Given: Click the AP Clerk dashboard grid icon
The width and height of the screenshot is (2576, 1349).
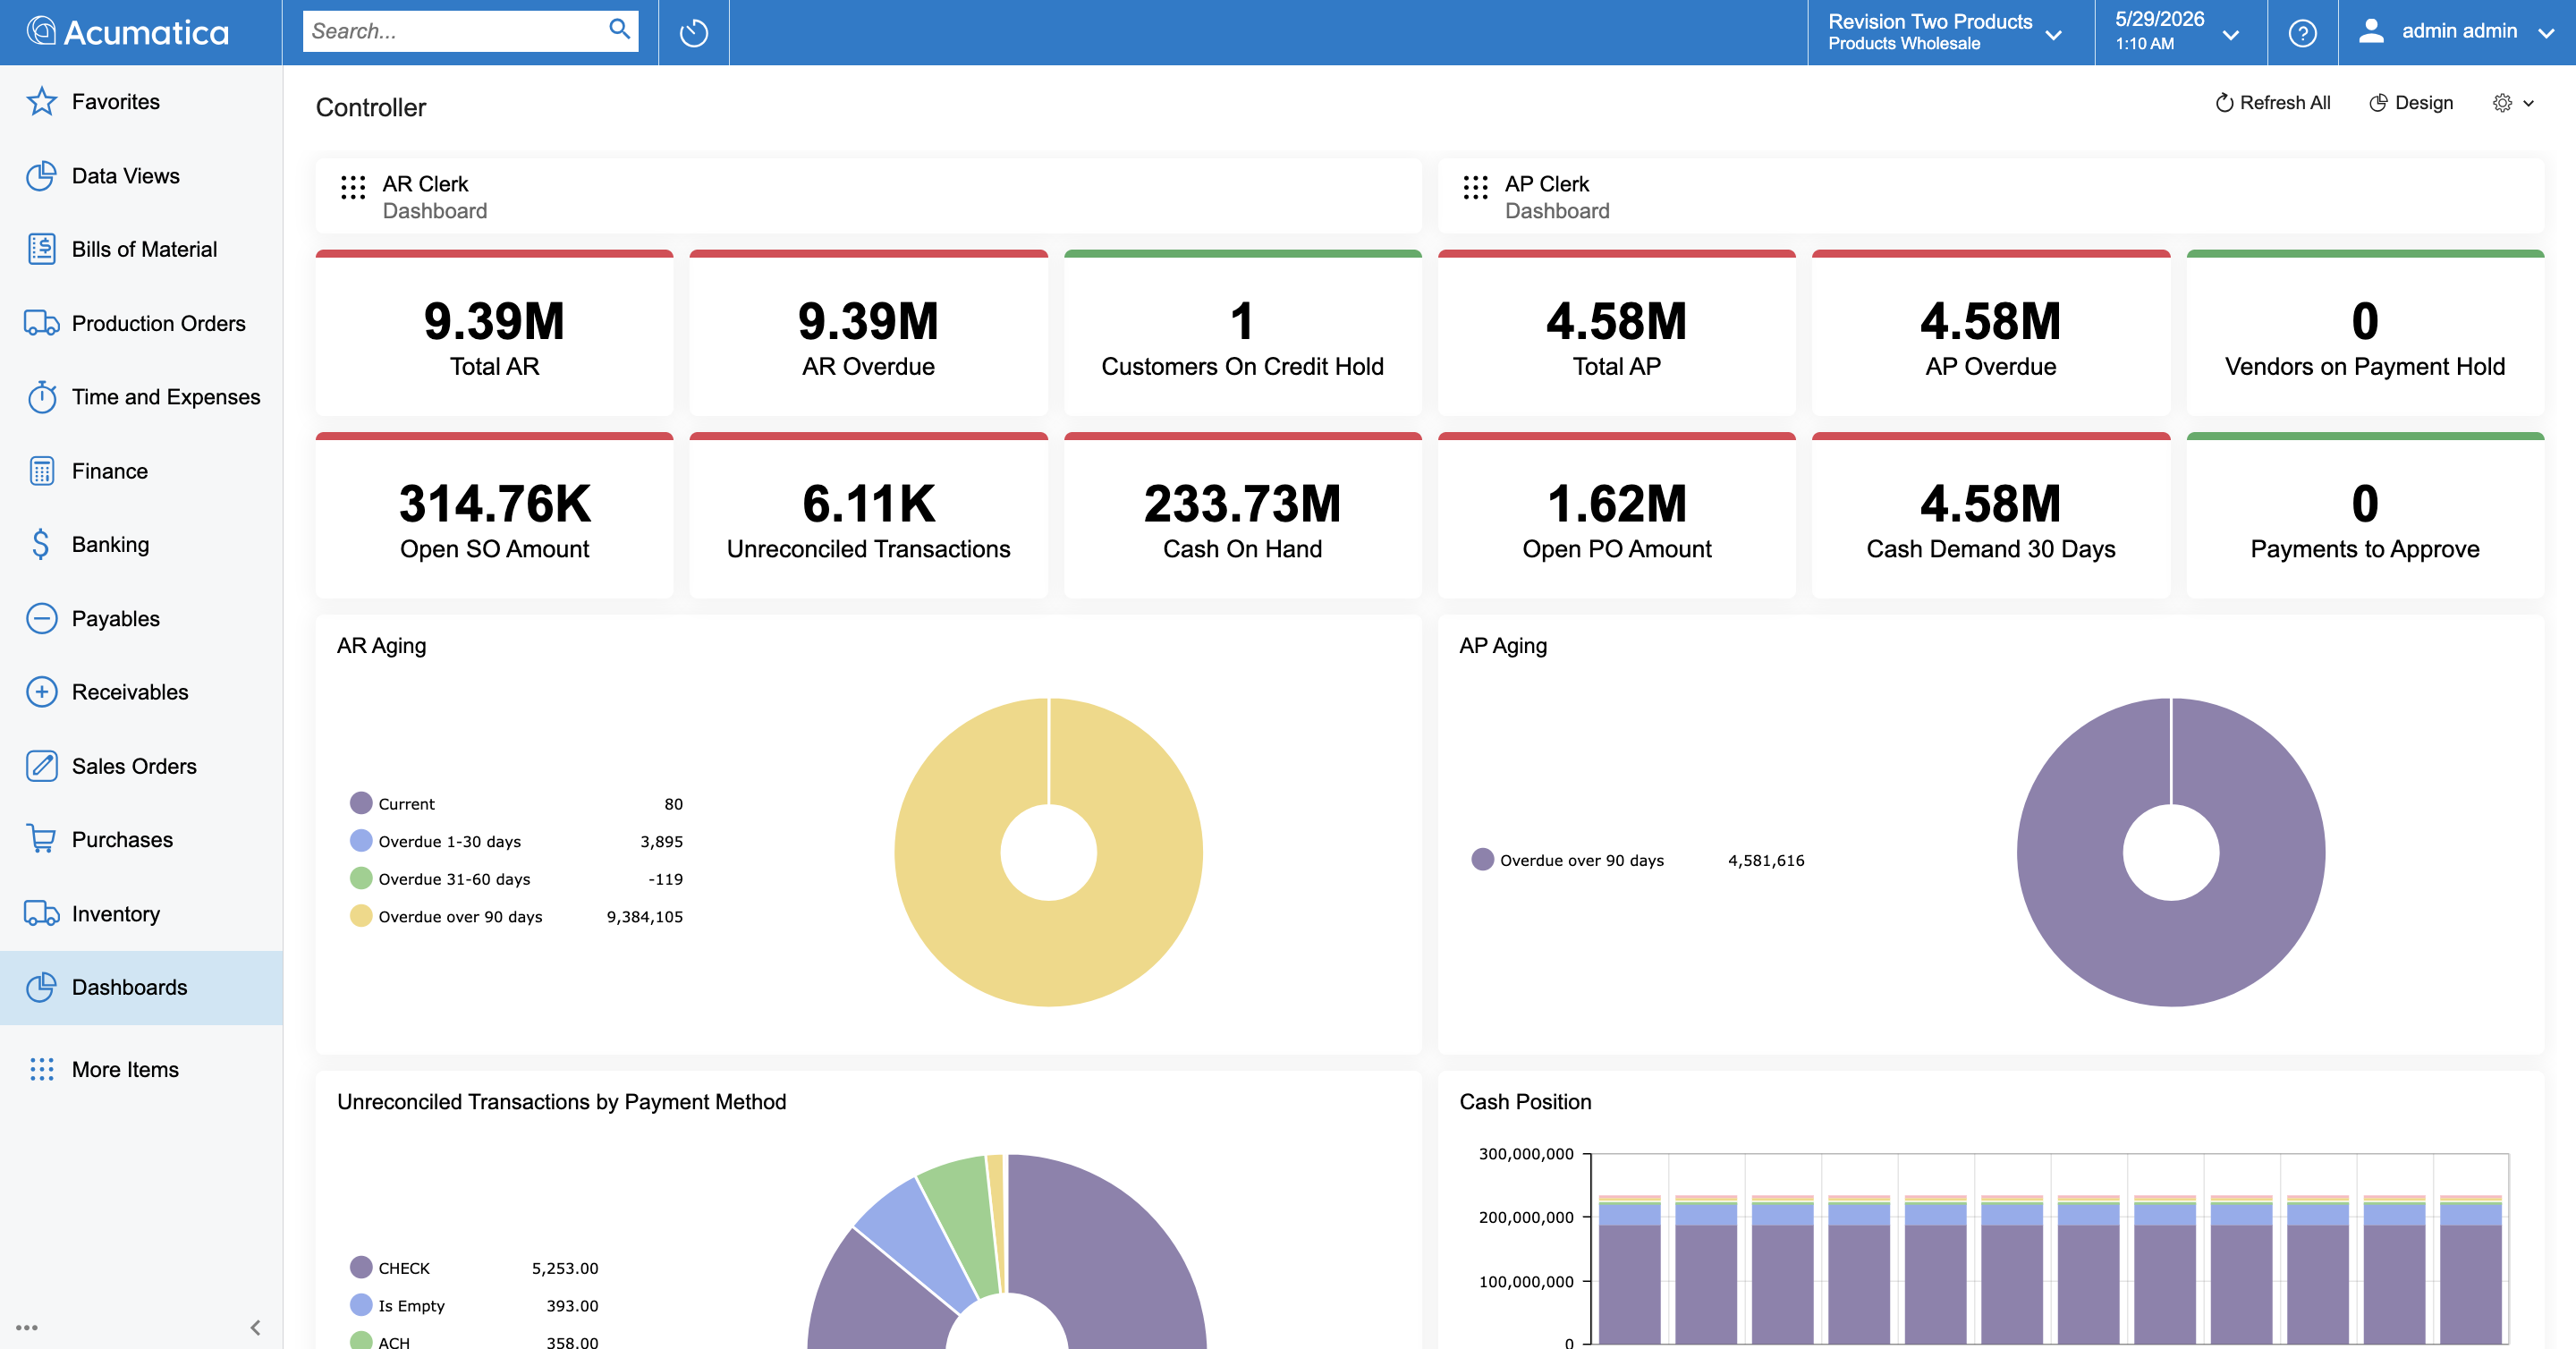Looking at the screenshot, I should pyautogui.click(x=1476, y=187).
